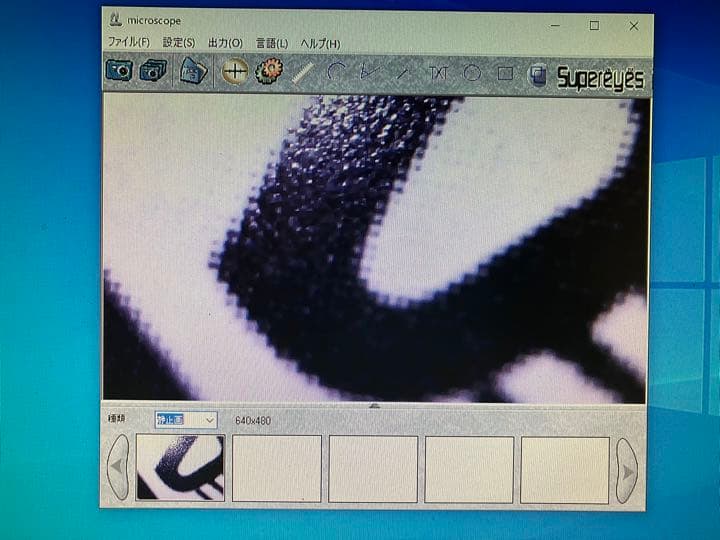The height and width of the screenshot is (540, 720).
Task: Click the overlapping windows icon in toolbar
Action: click(538, 75)
